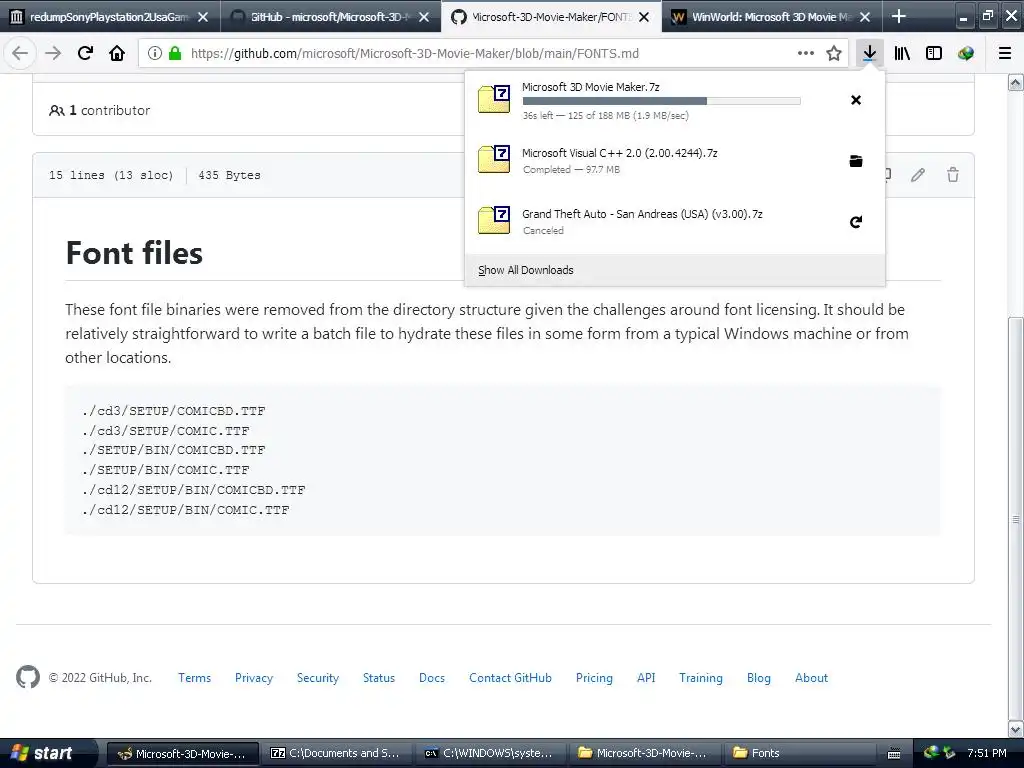This screenshot has width=1024, height=768.
Task: Open the Terms footer link
Action: 195,678
